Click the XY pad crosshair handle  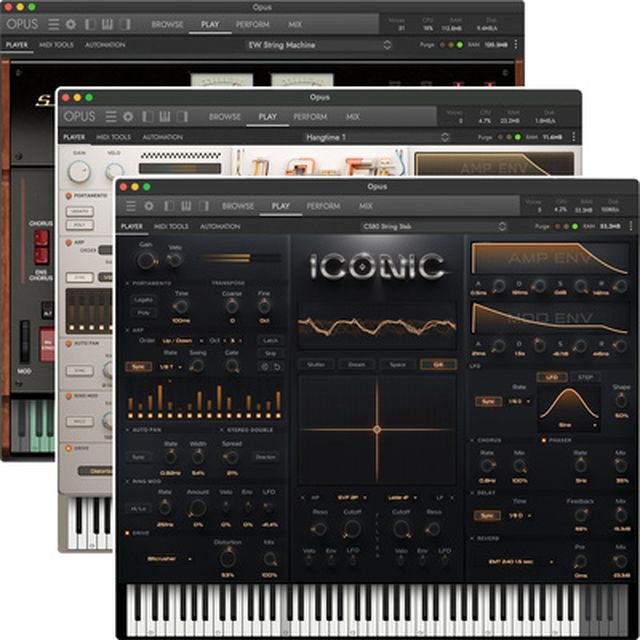(x=377, y=429)
